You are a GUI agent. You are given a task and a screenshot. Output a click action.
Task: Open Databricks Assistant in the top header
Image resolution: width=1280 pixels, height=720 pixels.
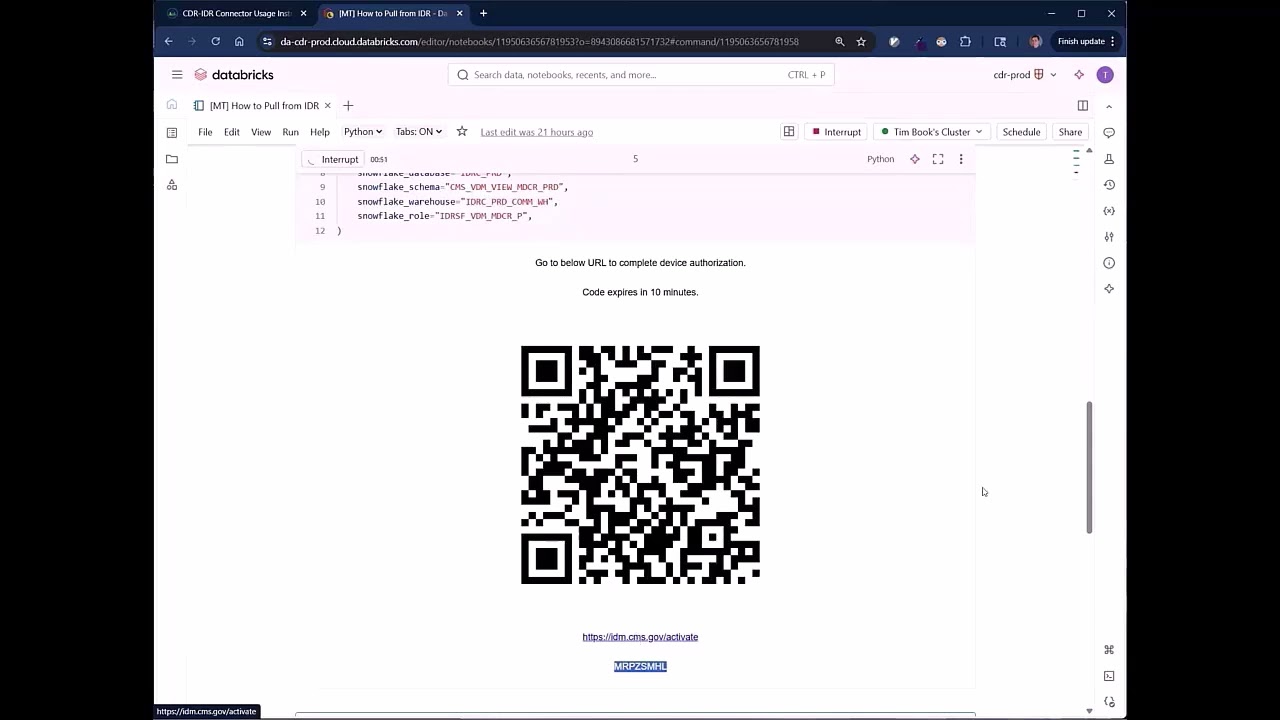pos(1079,75)
